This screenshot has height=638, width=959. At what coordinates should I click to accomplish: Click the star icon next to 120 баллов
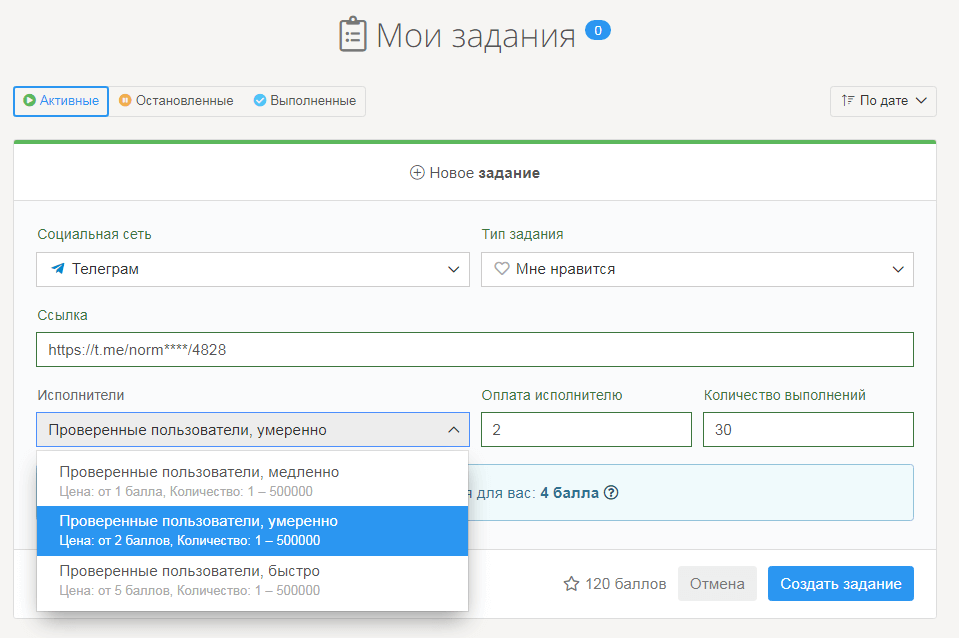(x=571, y=584)
